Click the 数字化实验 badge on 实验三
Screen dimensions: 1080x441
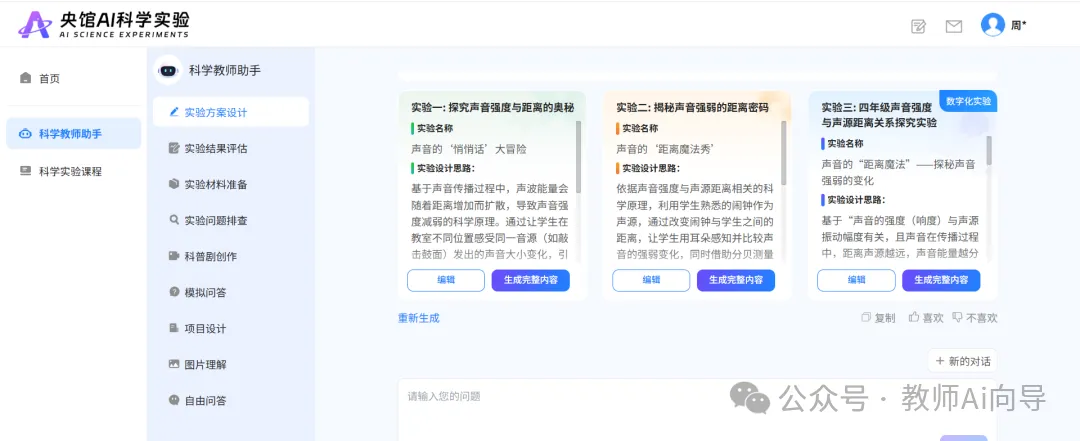[x=968, y=101]
